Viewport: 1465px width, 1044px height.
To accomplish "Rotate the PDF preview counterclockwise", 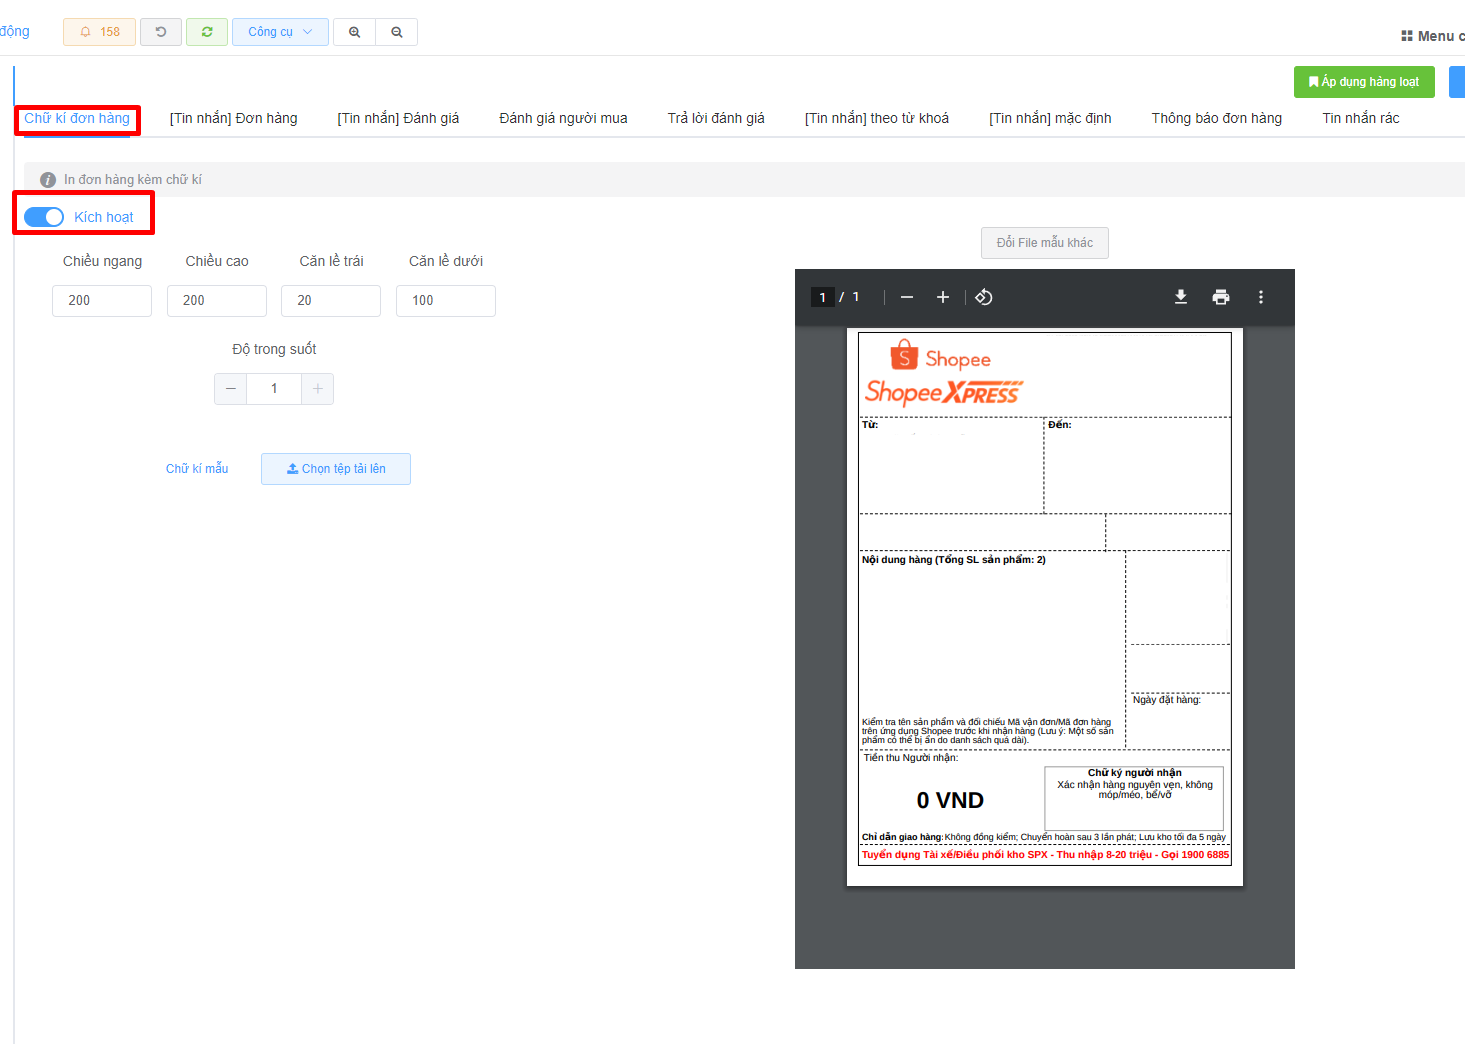I will coord(984,297).
